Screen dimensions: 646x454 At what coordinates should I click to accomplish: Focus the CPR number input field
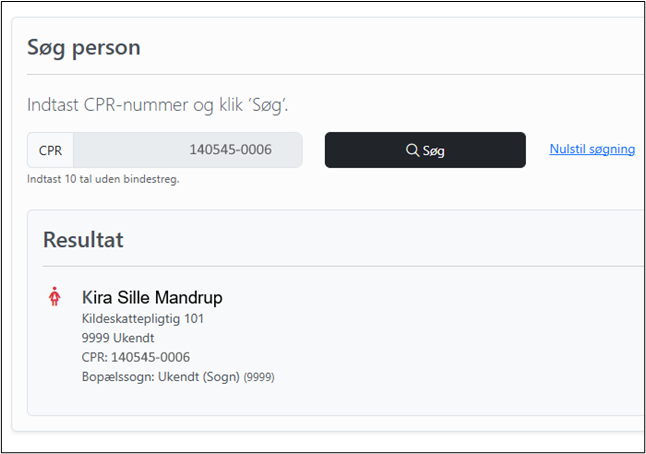[188, 150]
